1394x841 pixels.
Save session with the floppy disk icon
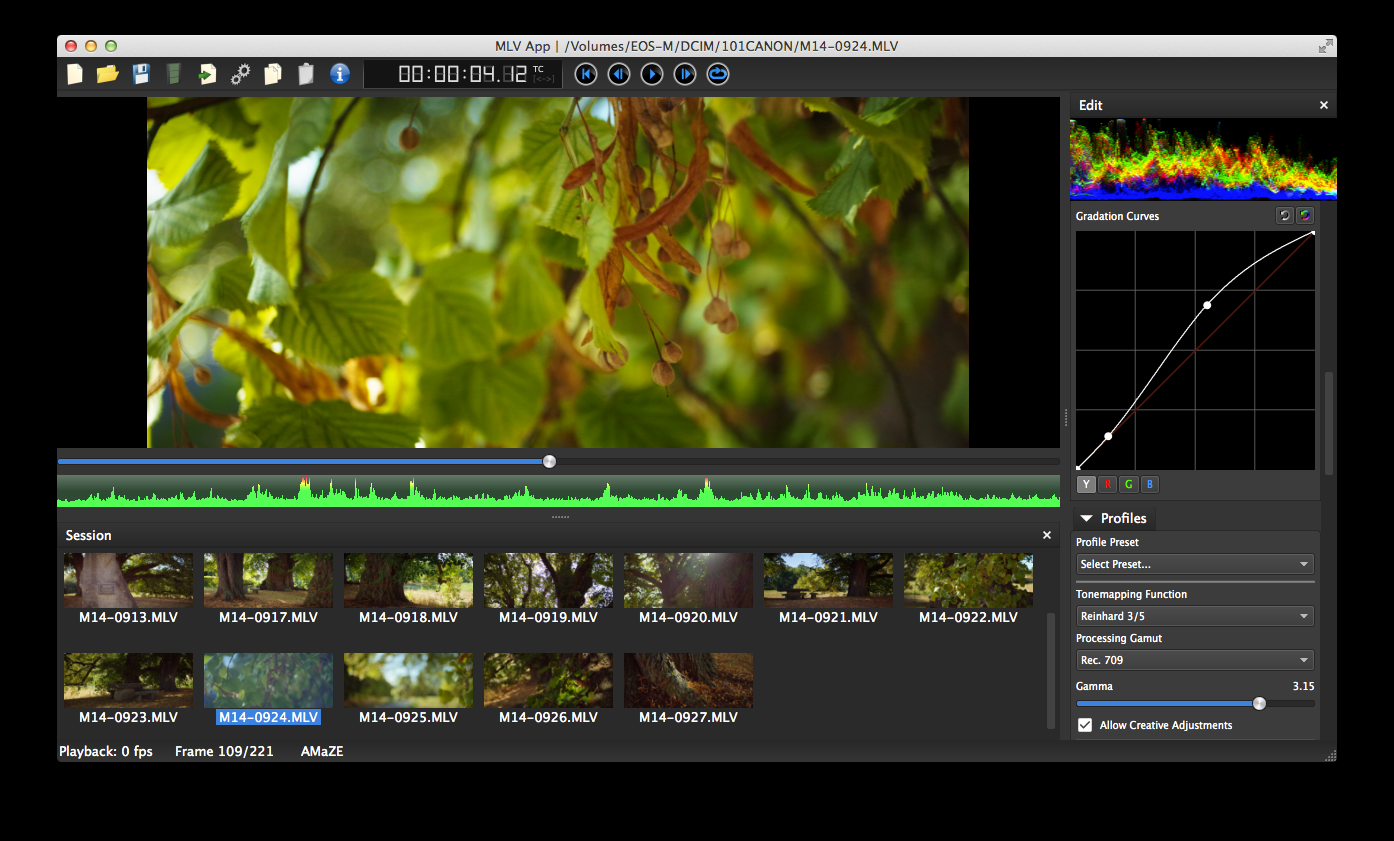point(141,74)
